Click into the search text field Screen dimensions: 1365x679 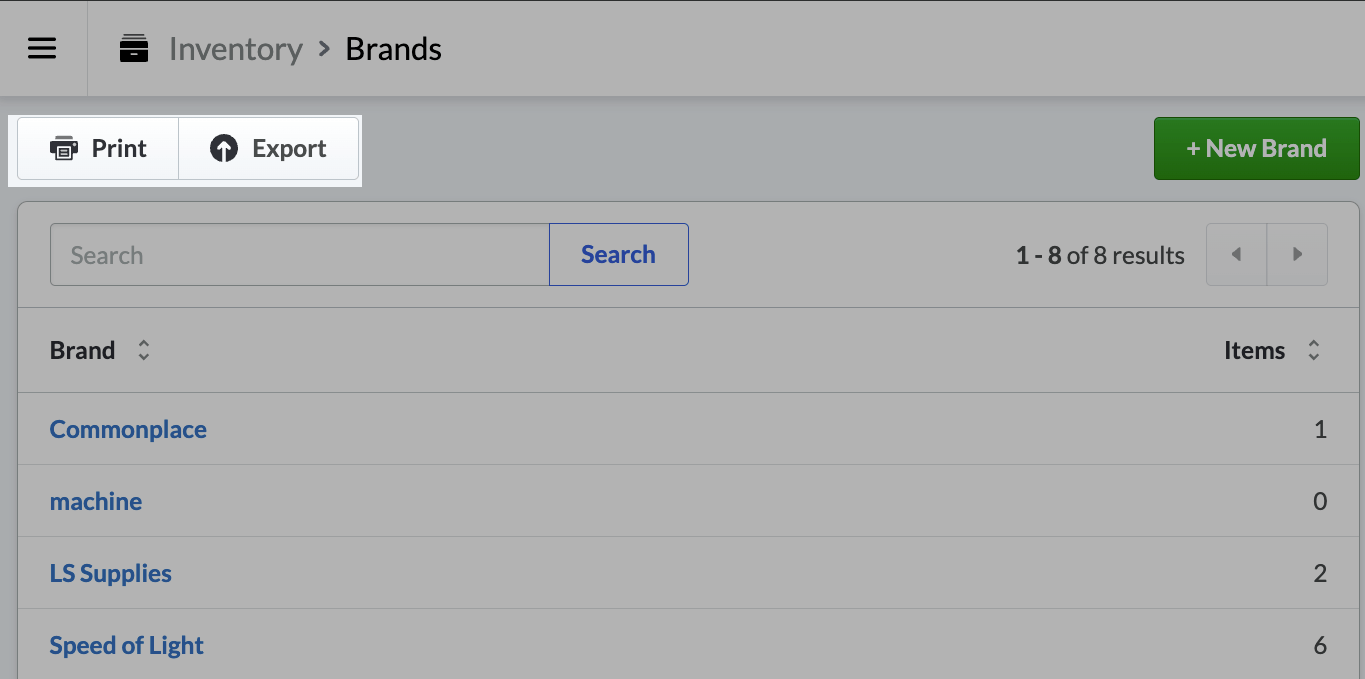click(300, 254)
